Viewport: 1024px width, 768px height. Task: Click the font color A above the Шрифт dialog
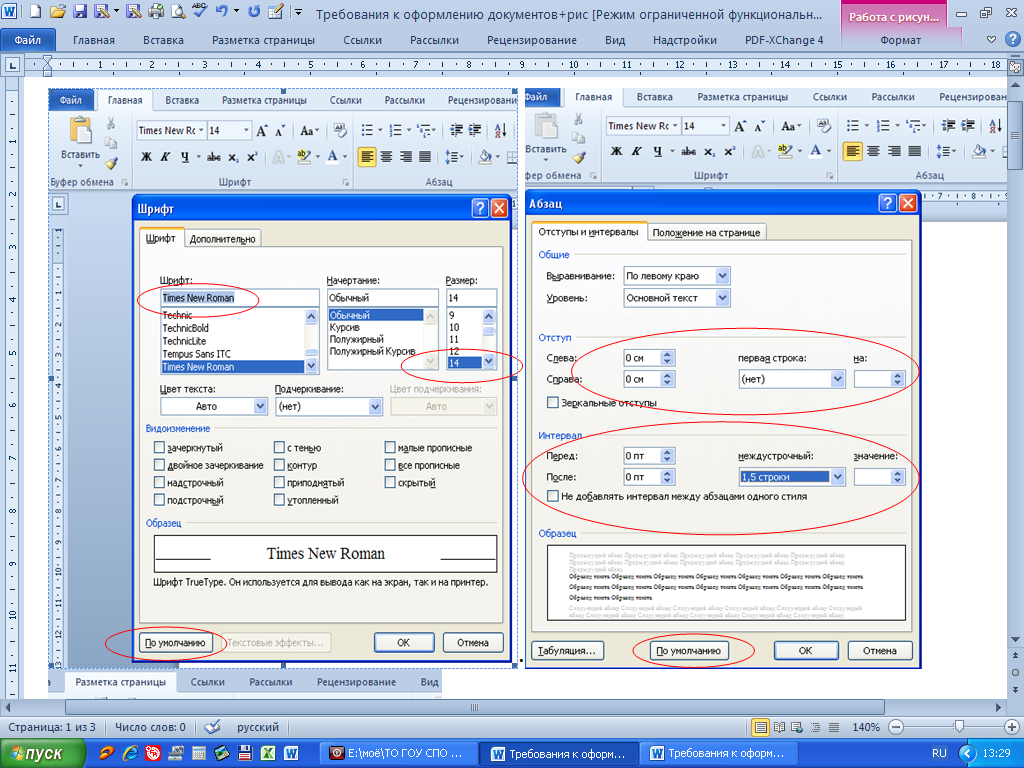[x=332, y=157]
